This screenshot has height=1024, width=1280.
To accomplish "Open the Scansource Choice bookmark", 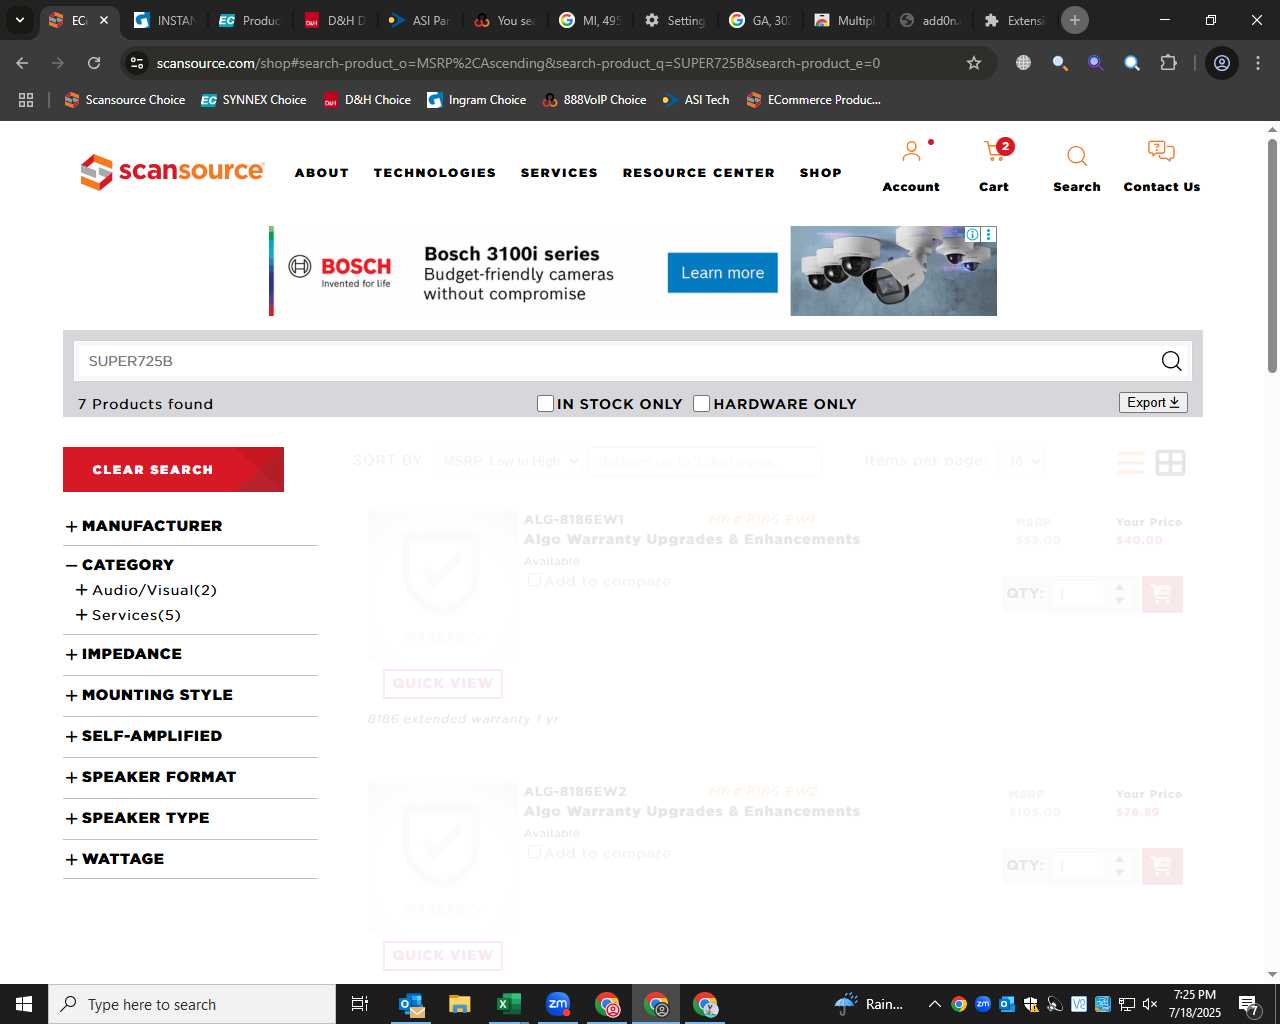I will pos(125,100).
